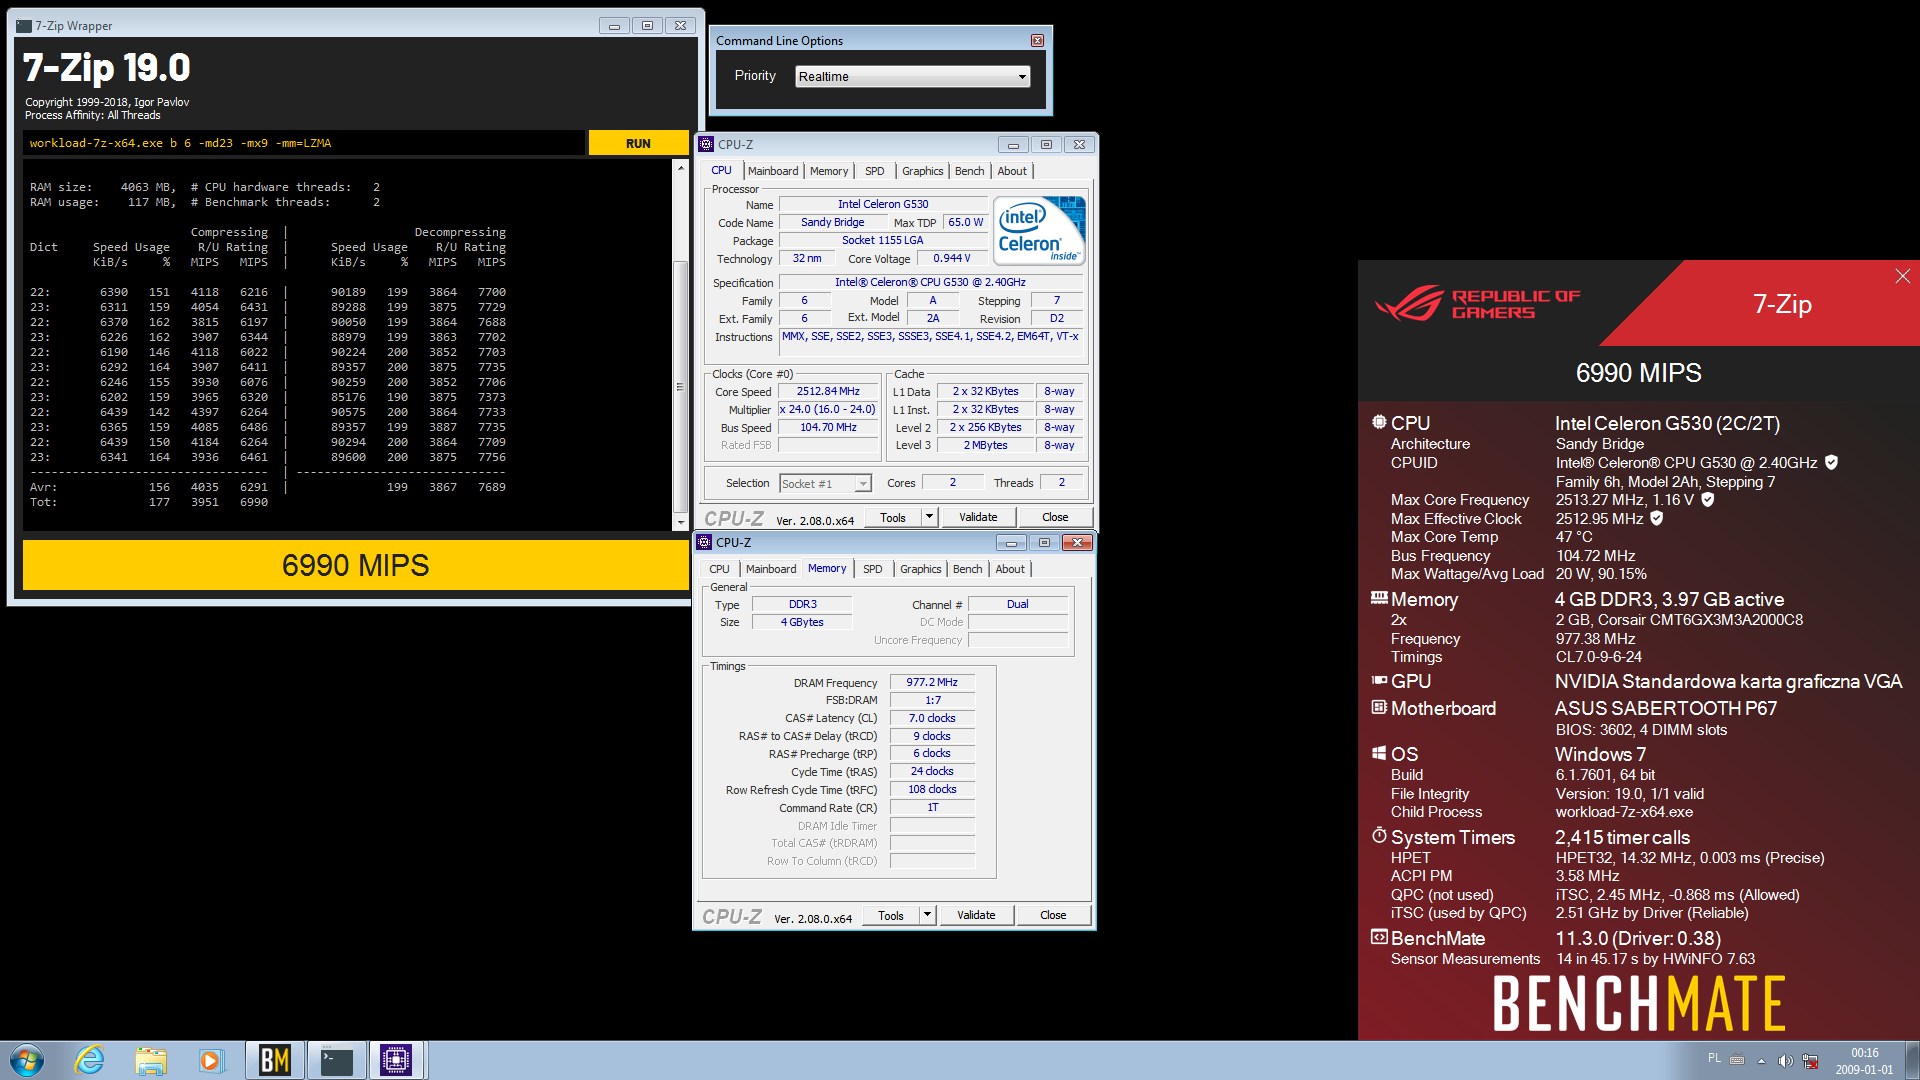Launch Internet Explorer from the taskbar
Screen dimensions: 1920x1080
tap(90, 1060)
